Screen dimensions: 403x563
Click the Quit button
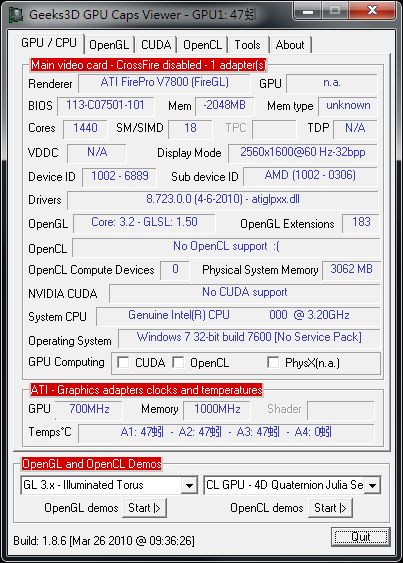361,537
